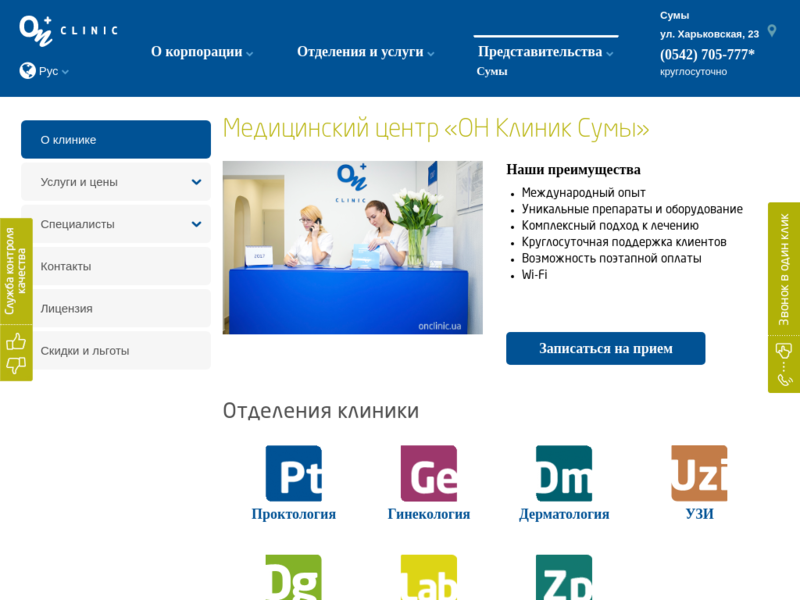Open the Ge Gynecology department icon
The image size is (800, 600).
(x=429, y=473)
